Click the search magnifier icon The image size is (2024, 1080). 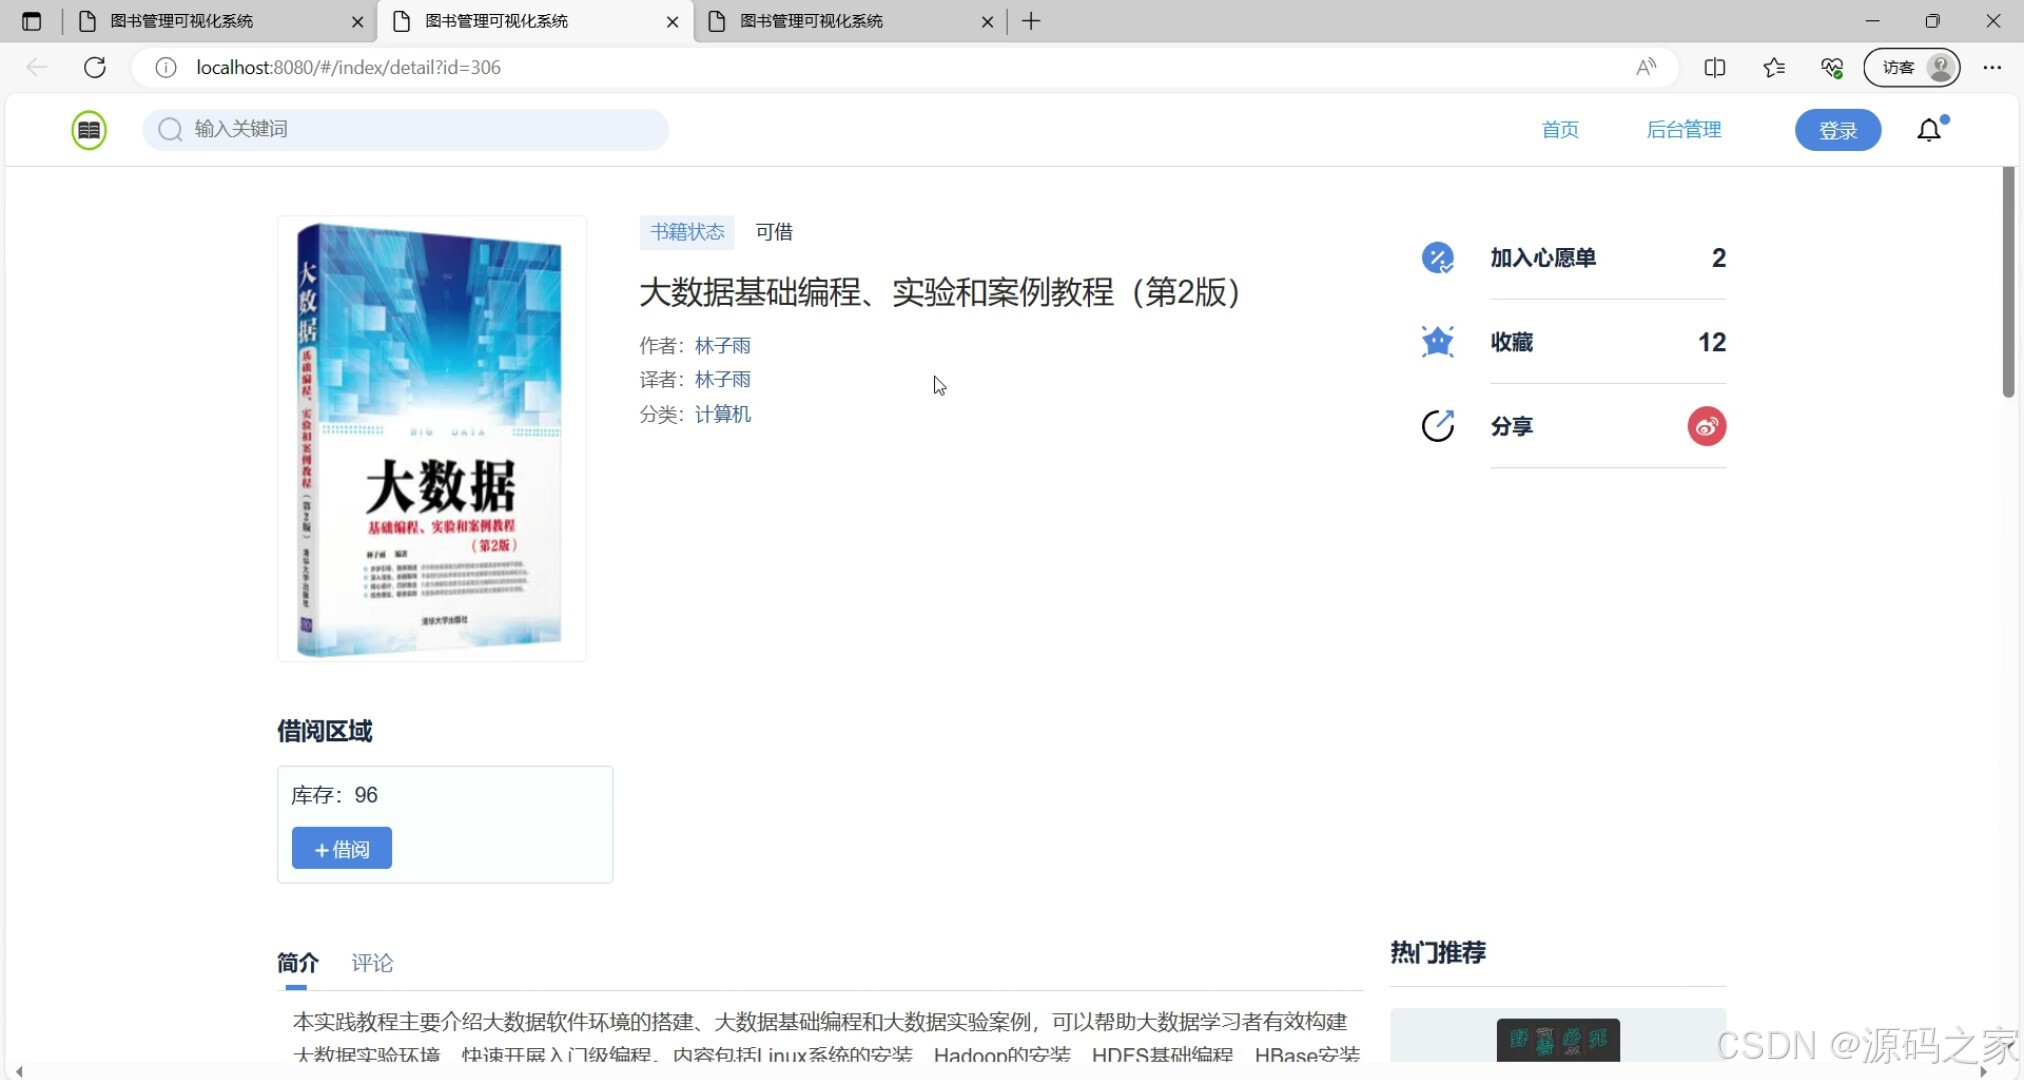(170, 129)
